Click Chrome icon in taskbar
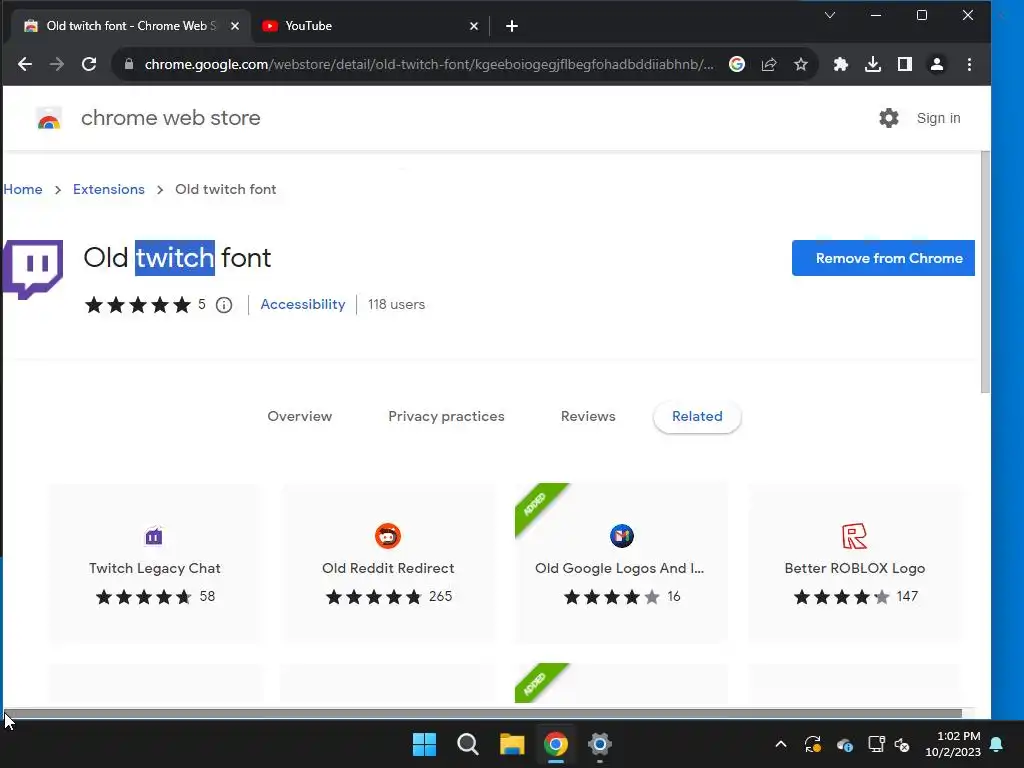Image resolution: width=1024 pixels, height=768 pixels. pos(556,744)
